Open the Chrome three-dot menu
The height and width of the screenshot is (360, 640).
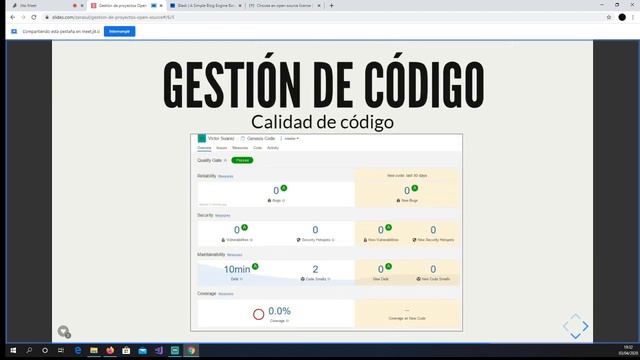coord(633,17)
